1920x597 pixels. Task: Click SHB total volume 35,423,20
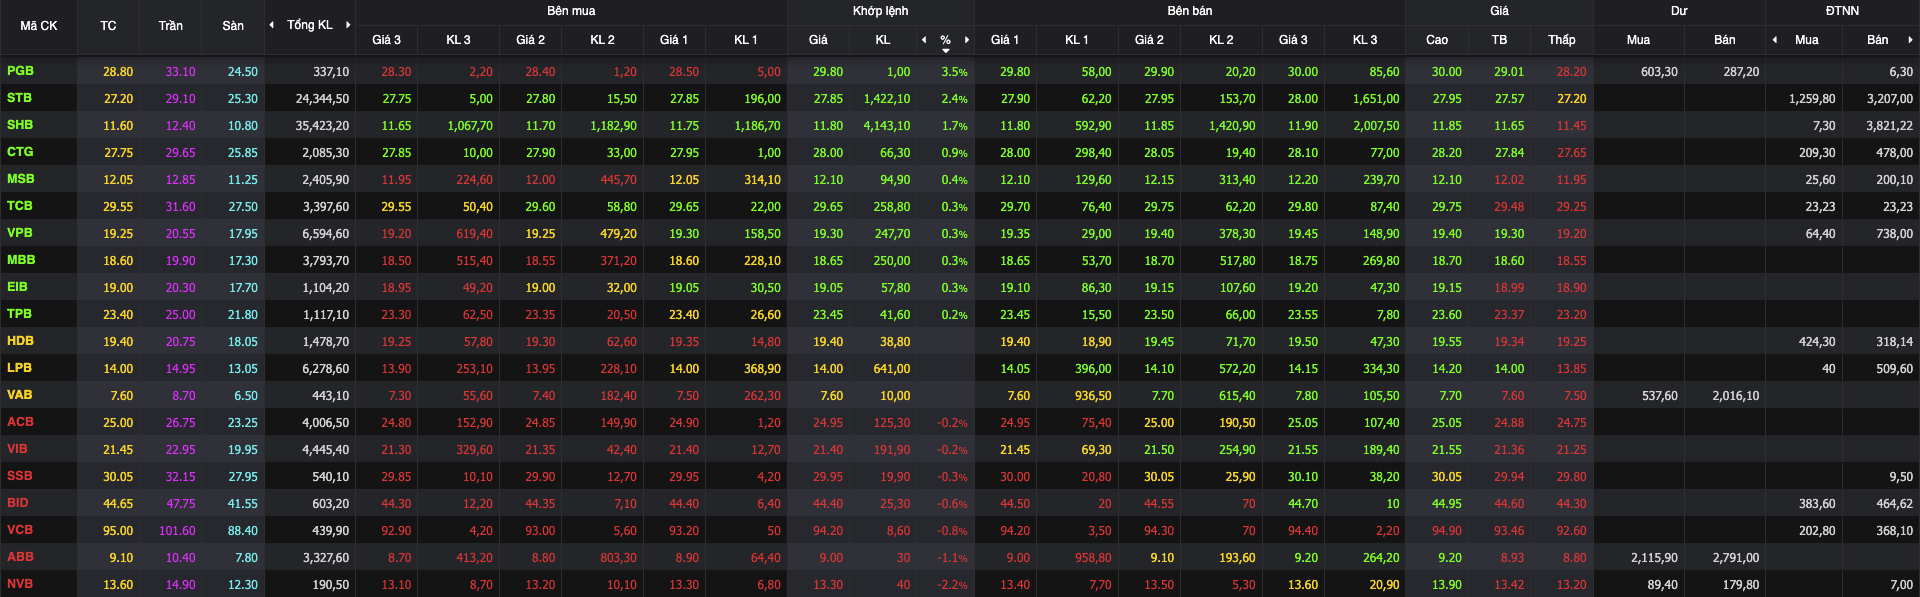[322, 126]
